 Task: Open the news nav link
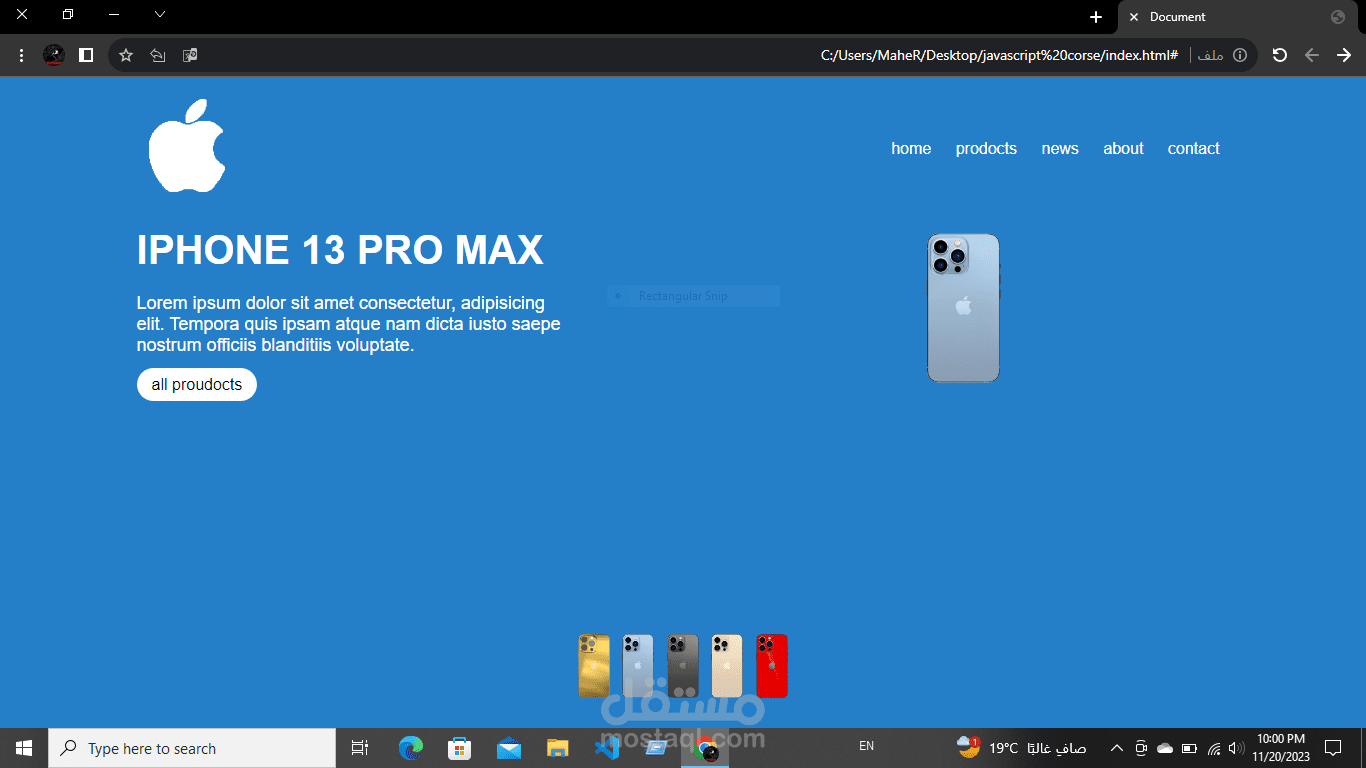[1060, 148]
